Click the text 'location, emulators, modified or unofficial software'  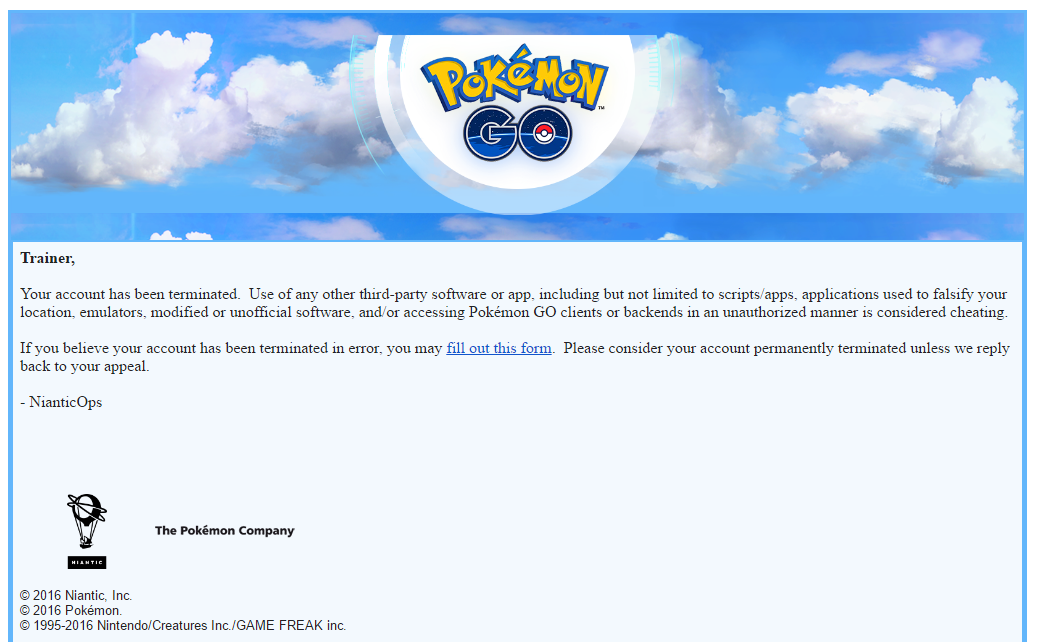click(x=187, y=312)
